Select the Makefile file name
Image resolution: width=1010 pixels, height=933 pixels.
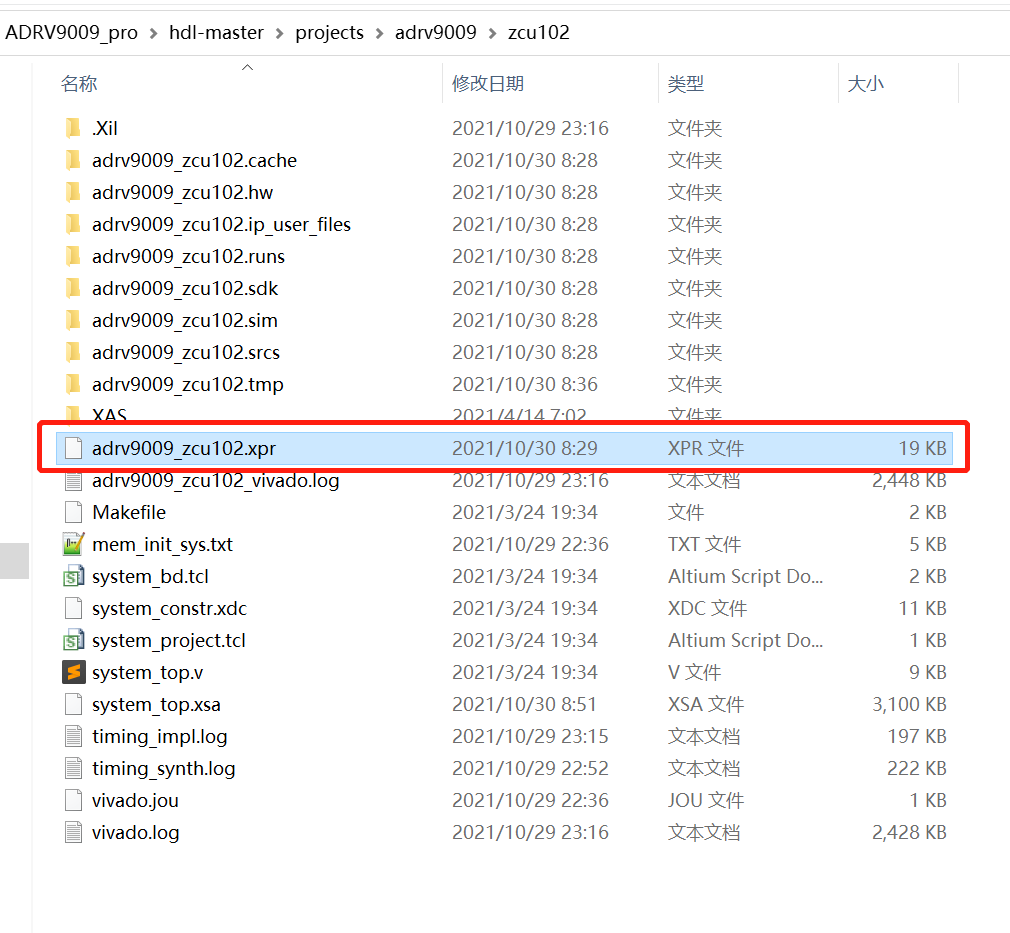click(129, 512)
